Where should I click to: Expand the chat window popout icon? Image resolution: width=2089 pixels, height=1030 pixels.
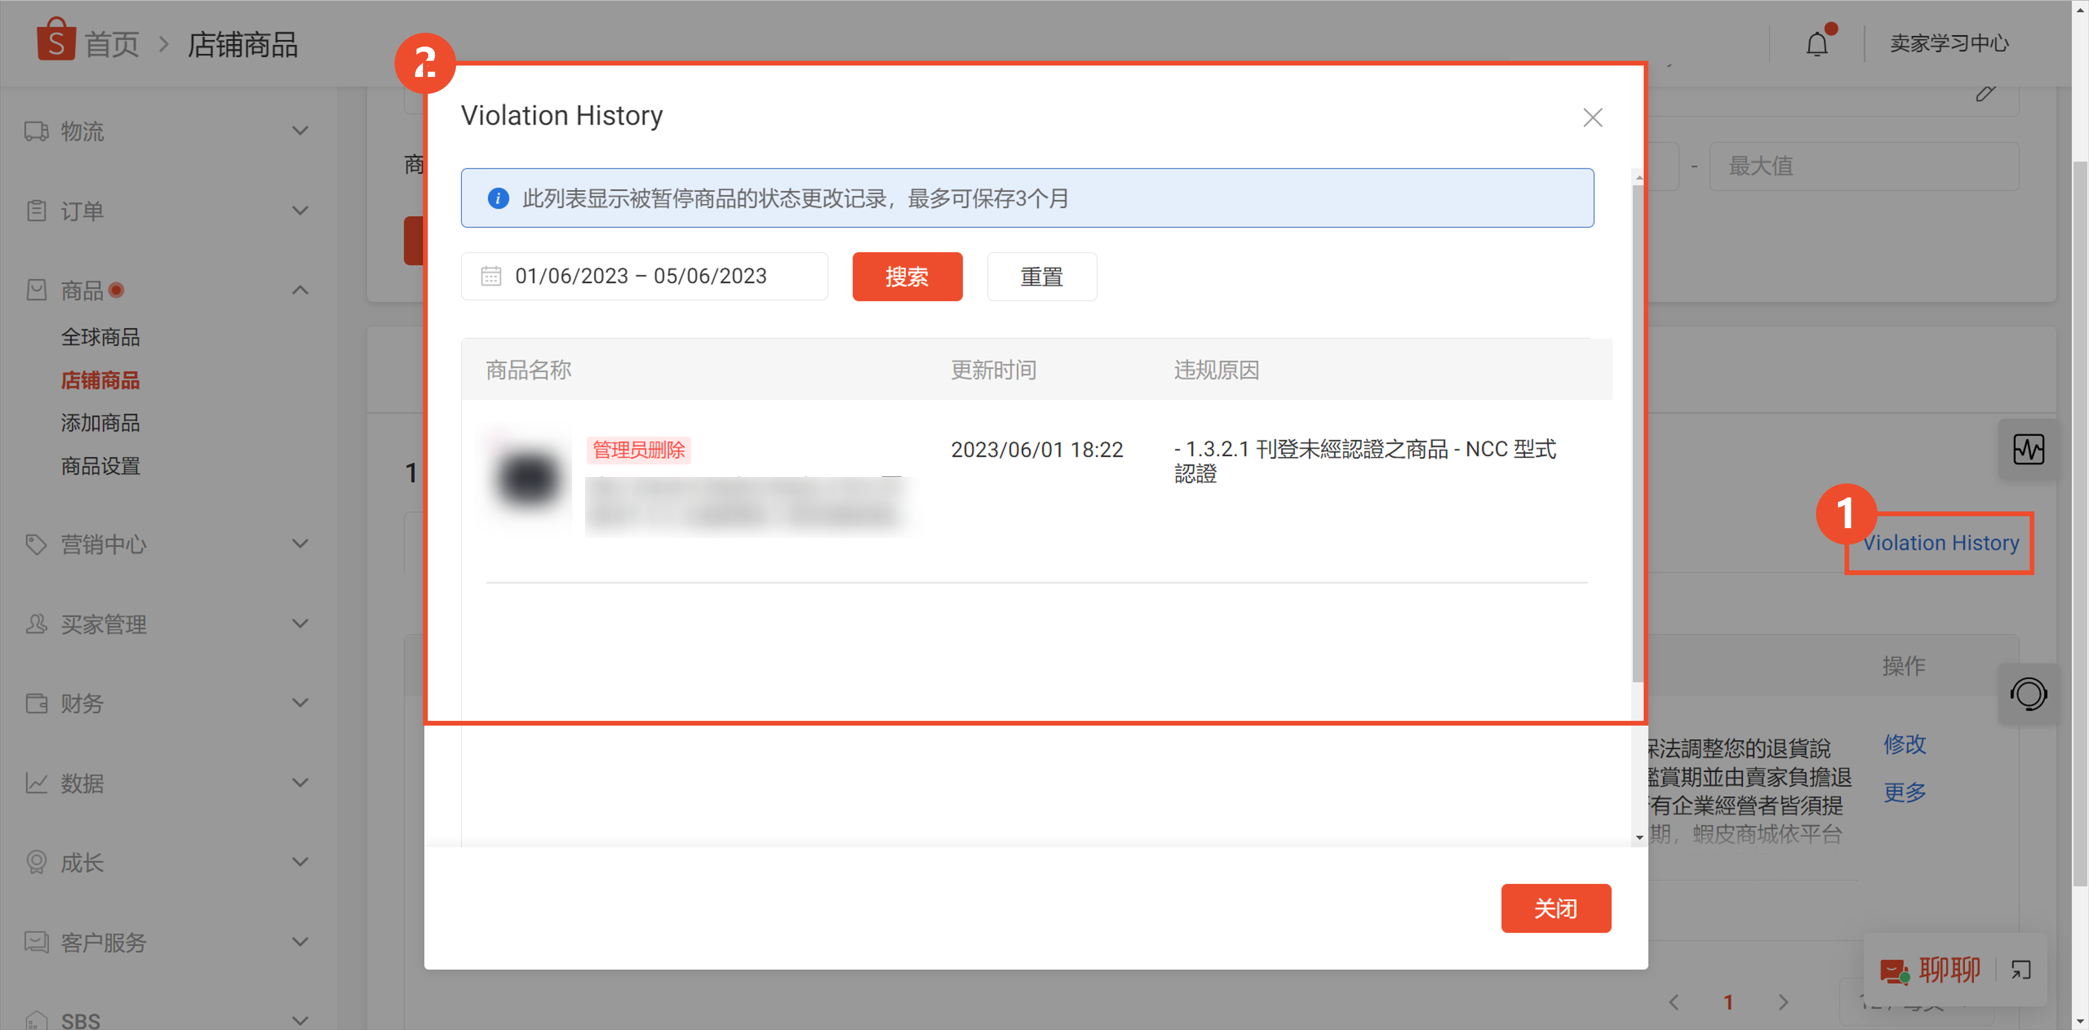tap(2021, 969)
